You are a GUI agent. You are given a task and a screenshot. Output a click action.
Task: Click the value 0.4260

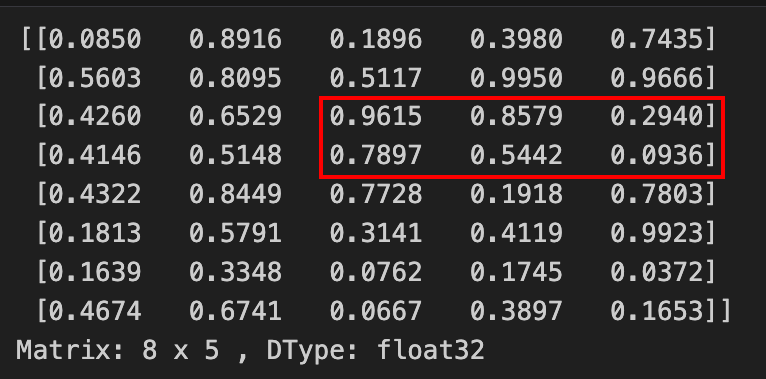95,117
